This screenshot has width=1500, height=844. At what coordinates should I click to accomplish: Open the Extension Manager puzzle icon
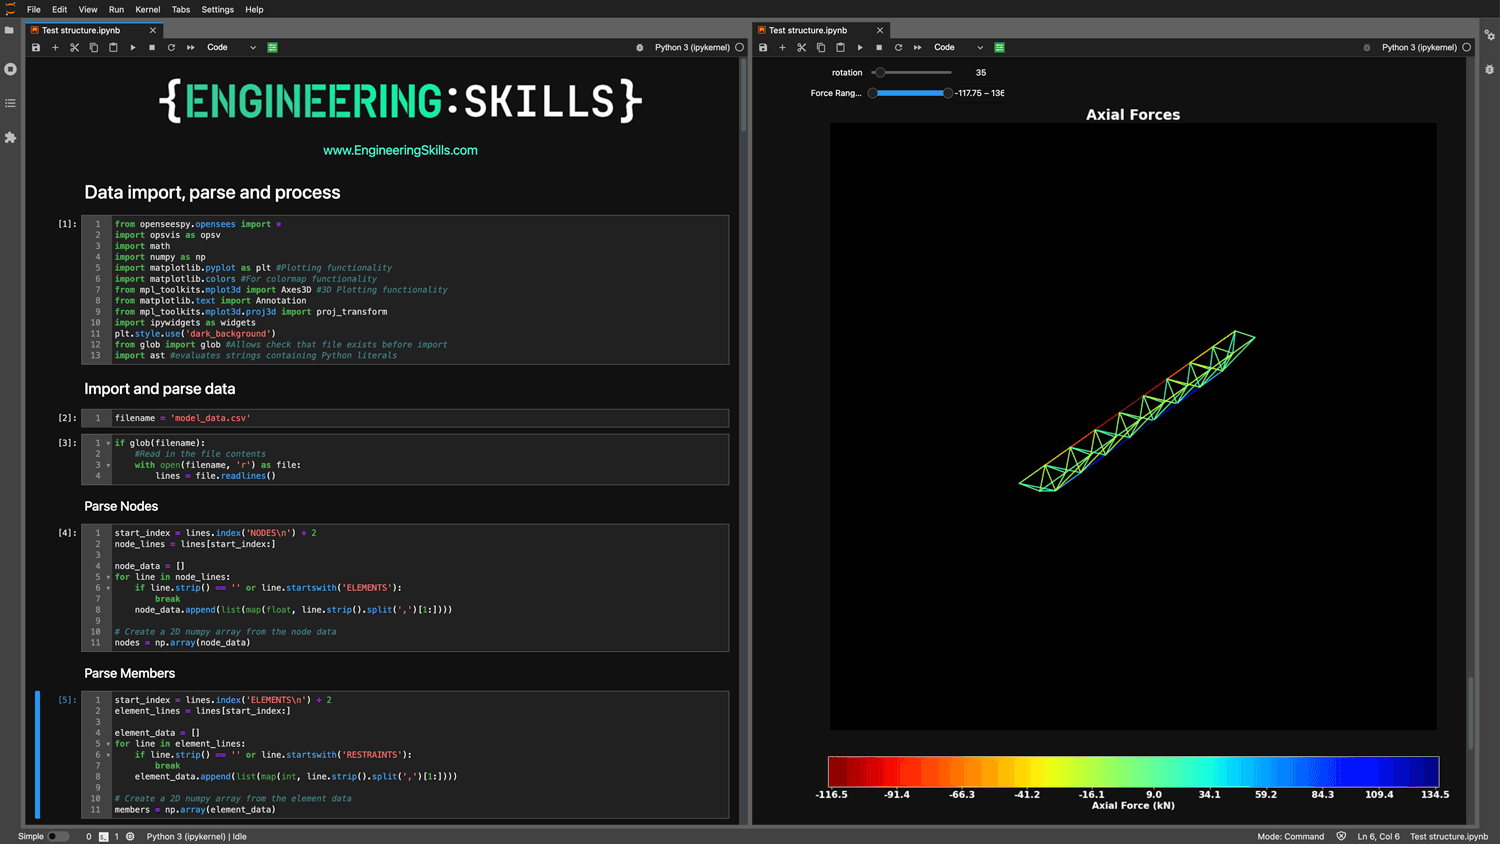[10, 137]
